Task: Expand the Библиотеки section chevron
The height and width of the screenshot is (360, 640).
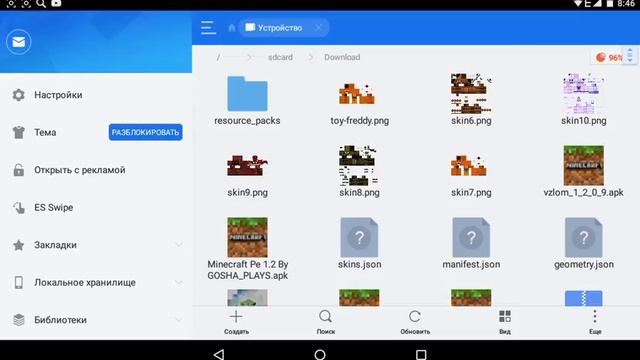Action: point(178,320)
